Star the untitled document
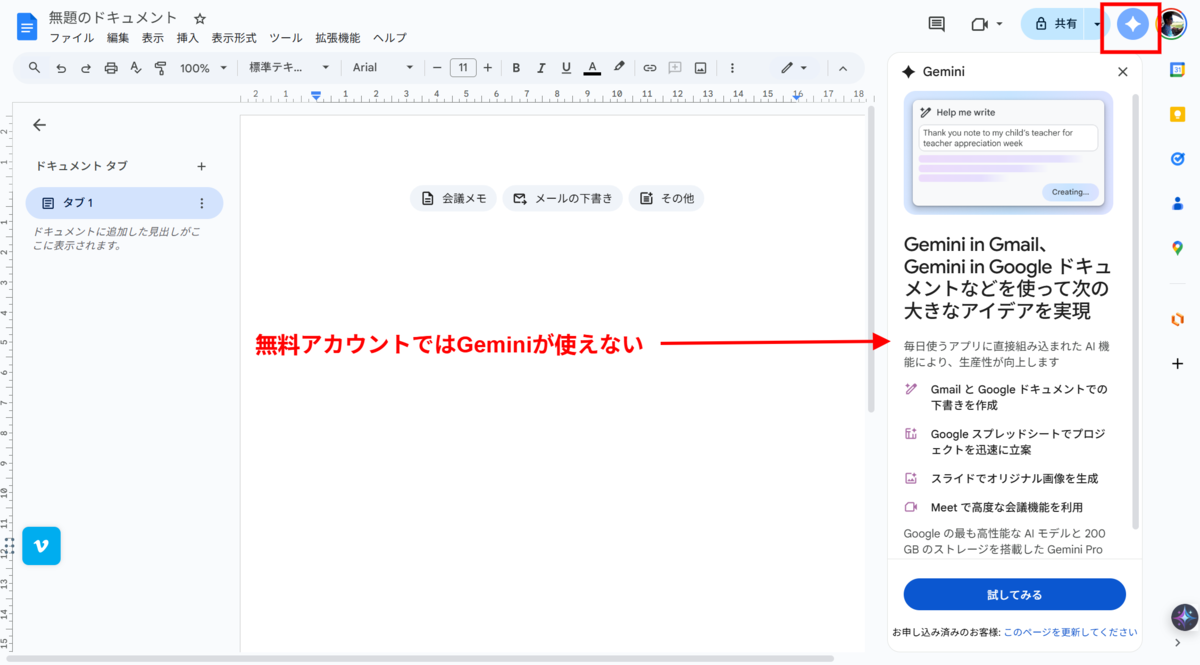 (200, 18)
